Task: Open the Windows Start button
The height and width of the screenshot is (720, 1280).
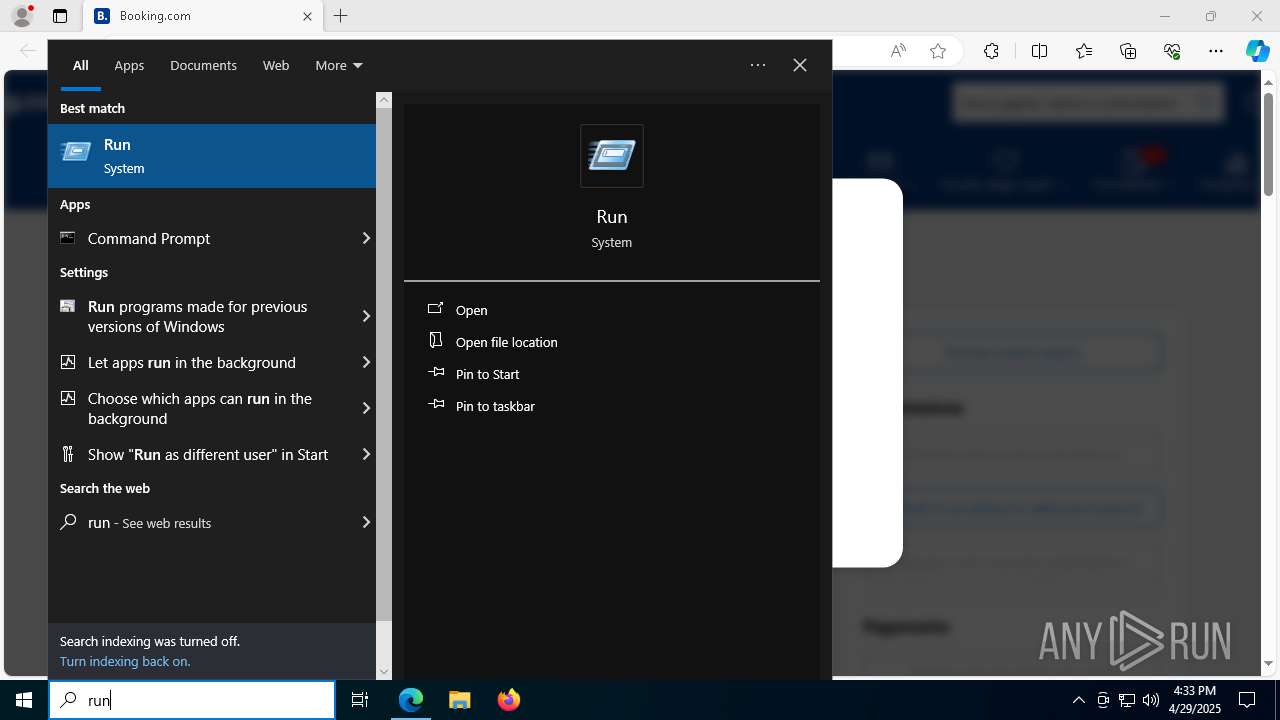Action: [x=24, y=700]
